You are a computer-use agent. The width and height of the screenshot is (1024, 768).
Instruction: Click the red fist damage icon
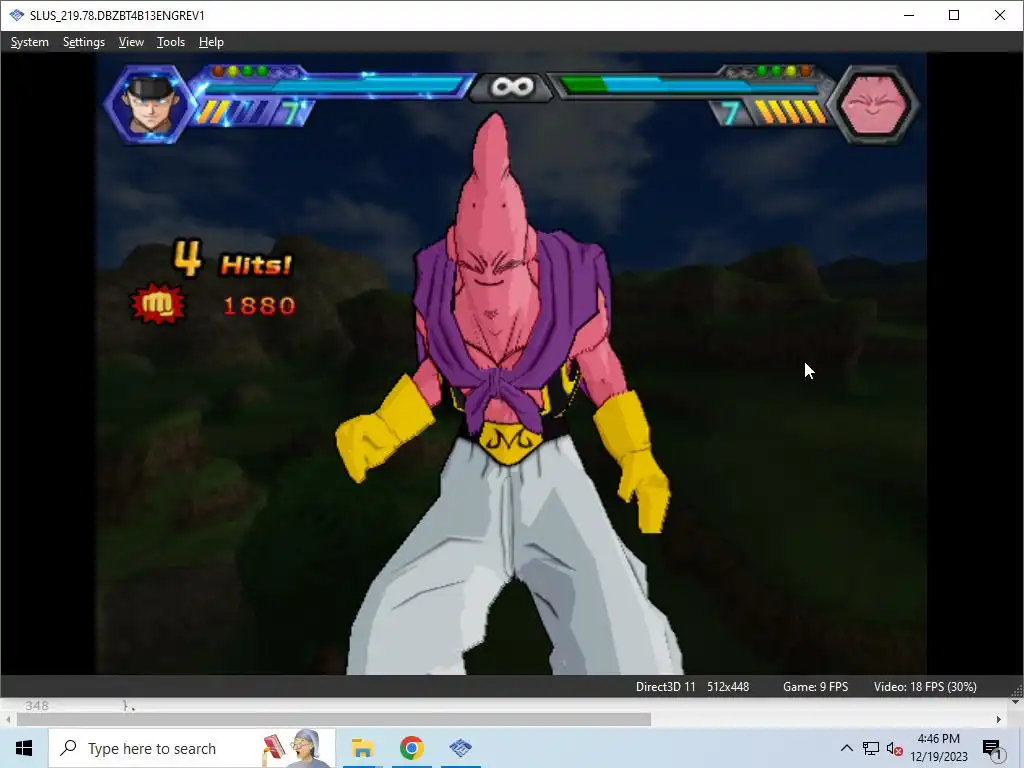(x=158, y=304)
